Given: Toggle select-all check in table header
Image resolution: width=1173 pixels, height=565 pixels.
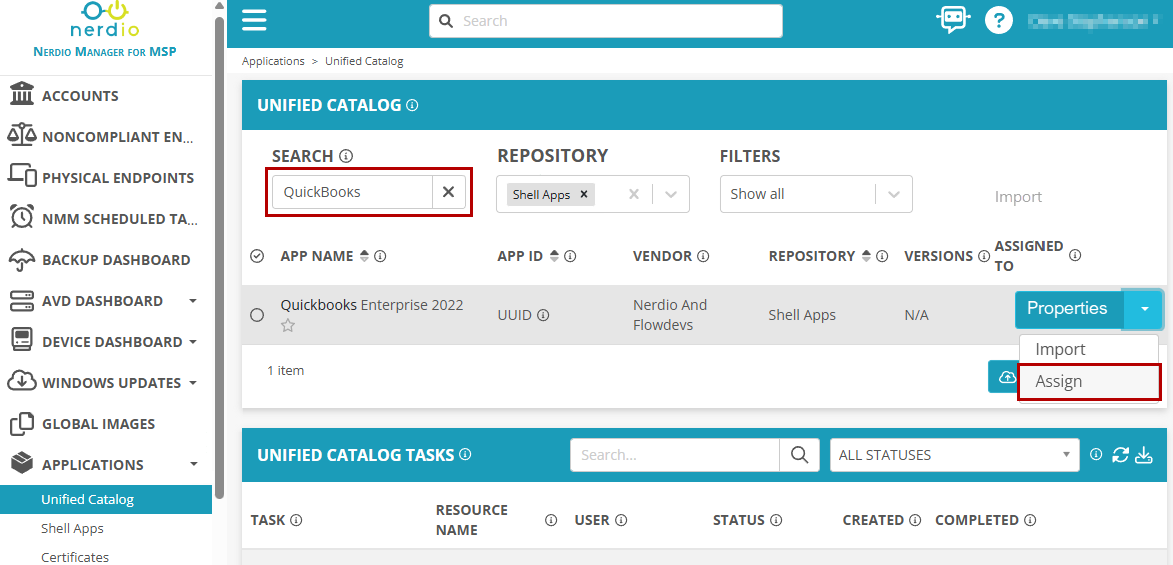Looking at the screenshot, I should [257, 257].
